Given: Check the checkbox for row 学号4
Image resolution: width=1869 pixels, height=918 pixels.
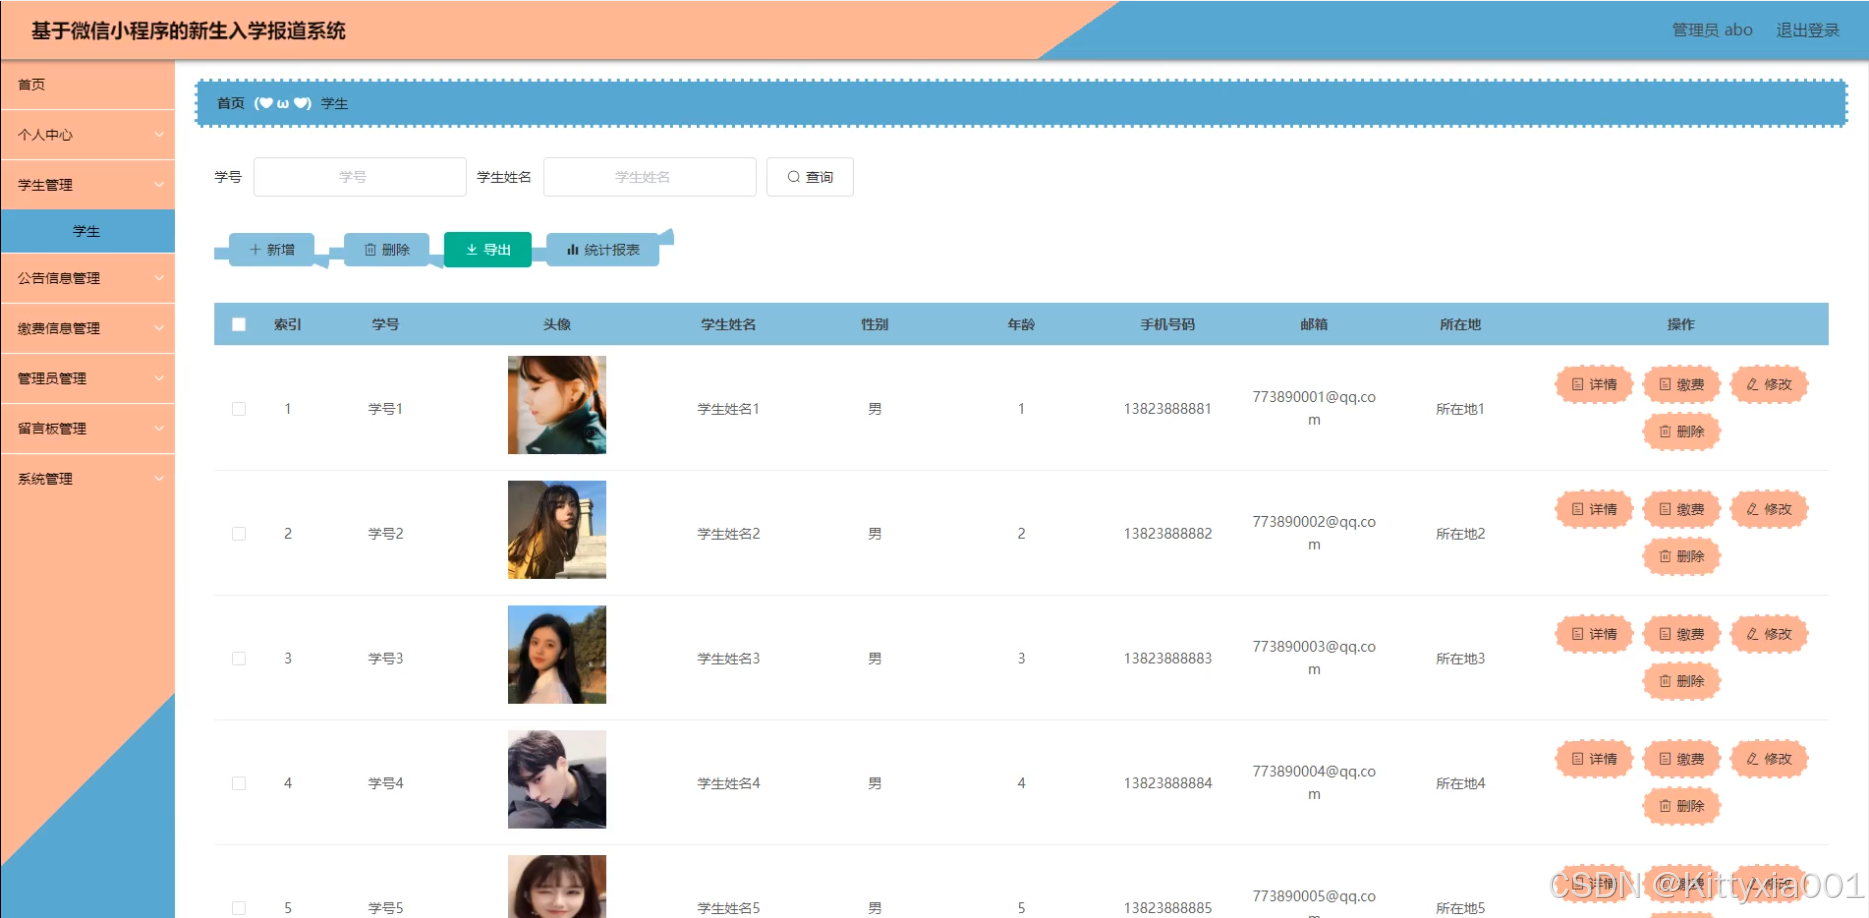Looking at the screenshot, I should coord(239,784).
